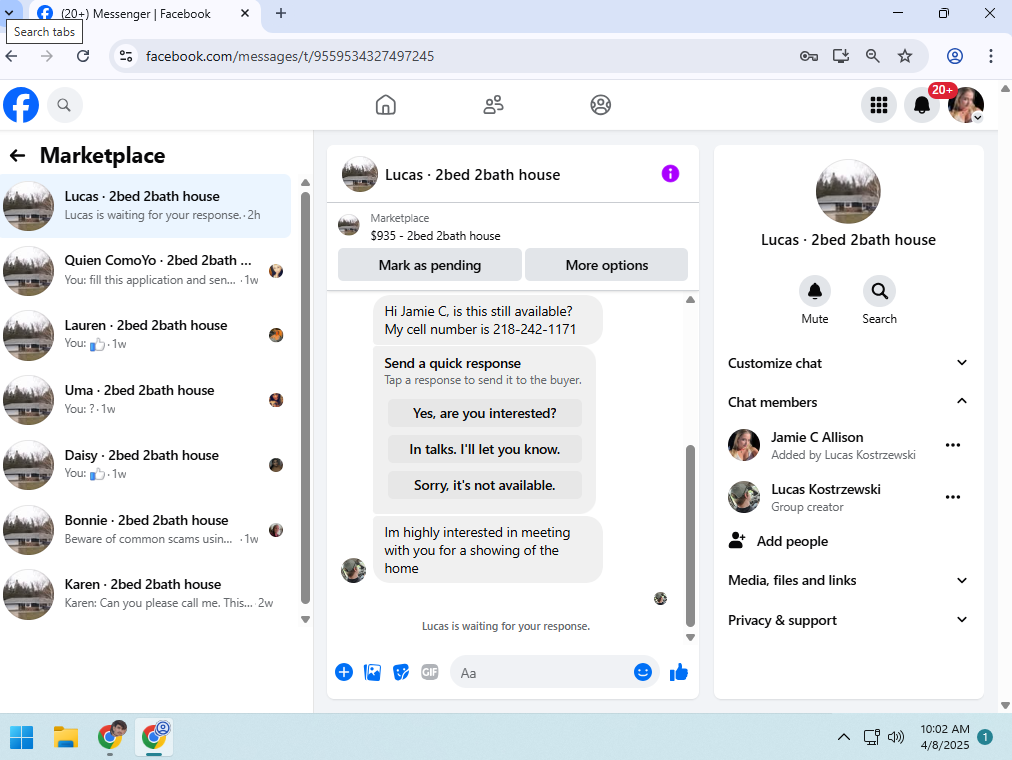Choose a GIF icon
Screen dimensions: 1012x760
click(429, 672)
